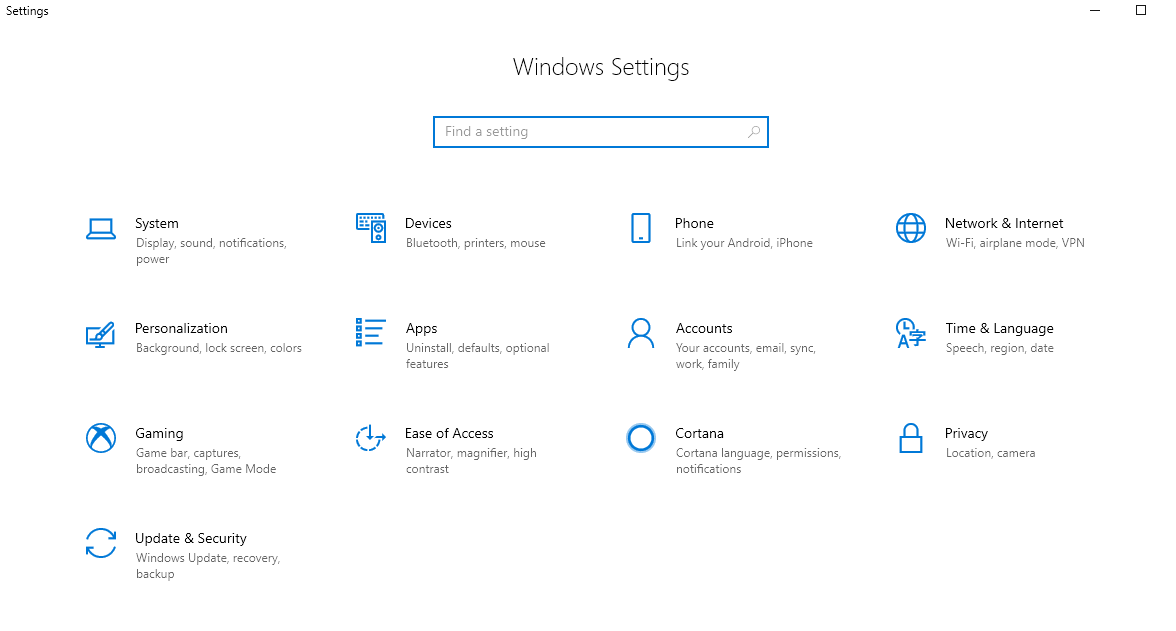Image resolution: width=1176 pixels, height=631 pixels.
Task: Open the System settings heading
Action: (157, 224)
